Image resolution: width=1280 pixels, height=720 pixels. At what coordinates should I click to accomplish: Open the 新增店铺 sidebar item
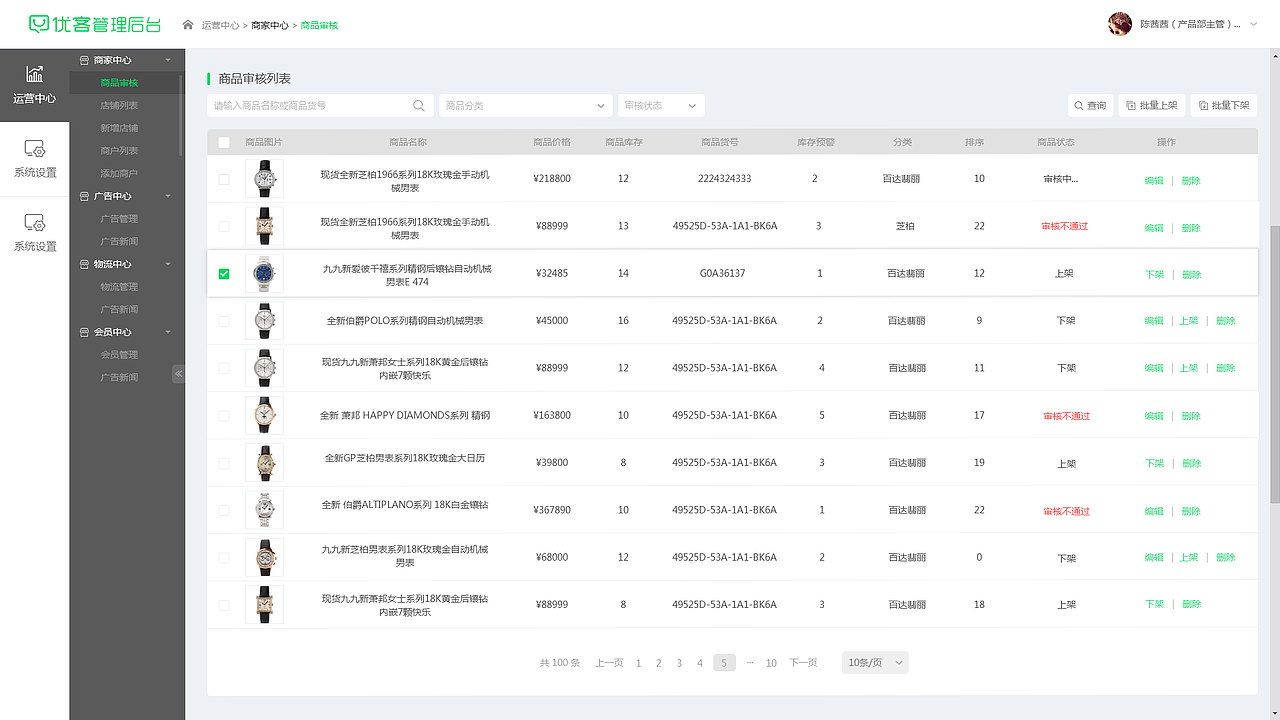(119, 128)
